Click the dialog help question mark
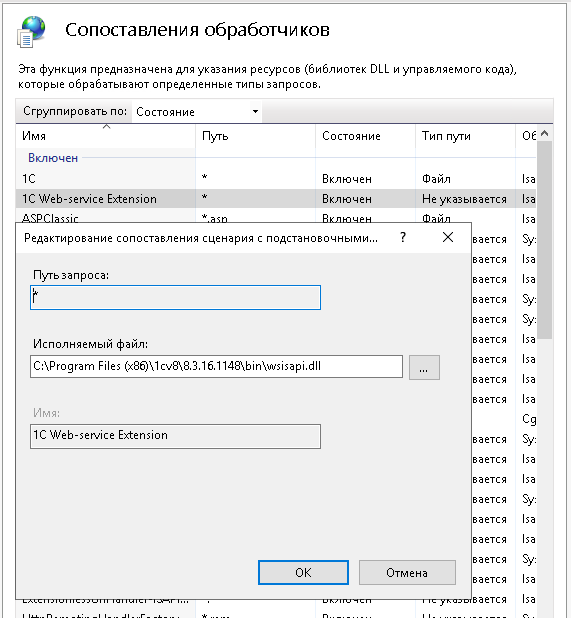Screen dimensions: 571x618 click(x=403, y=237)
